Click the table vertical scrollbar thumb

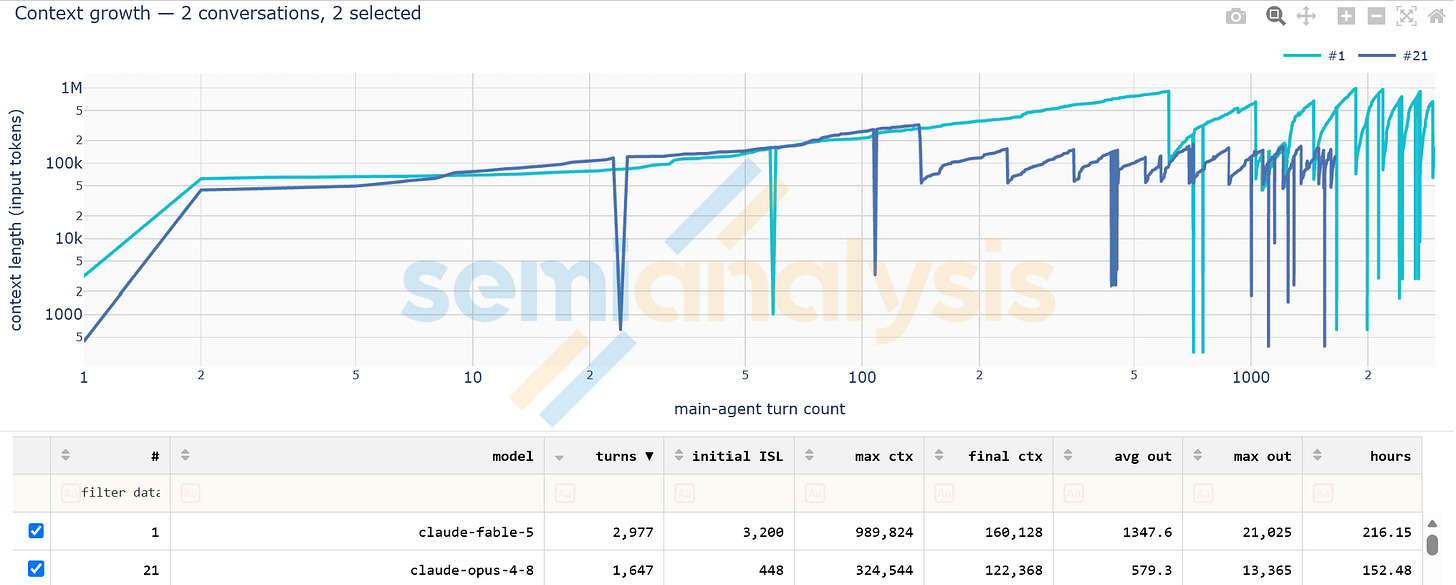coord(1432,545)
